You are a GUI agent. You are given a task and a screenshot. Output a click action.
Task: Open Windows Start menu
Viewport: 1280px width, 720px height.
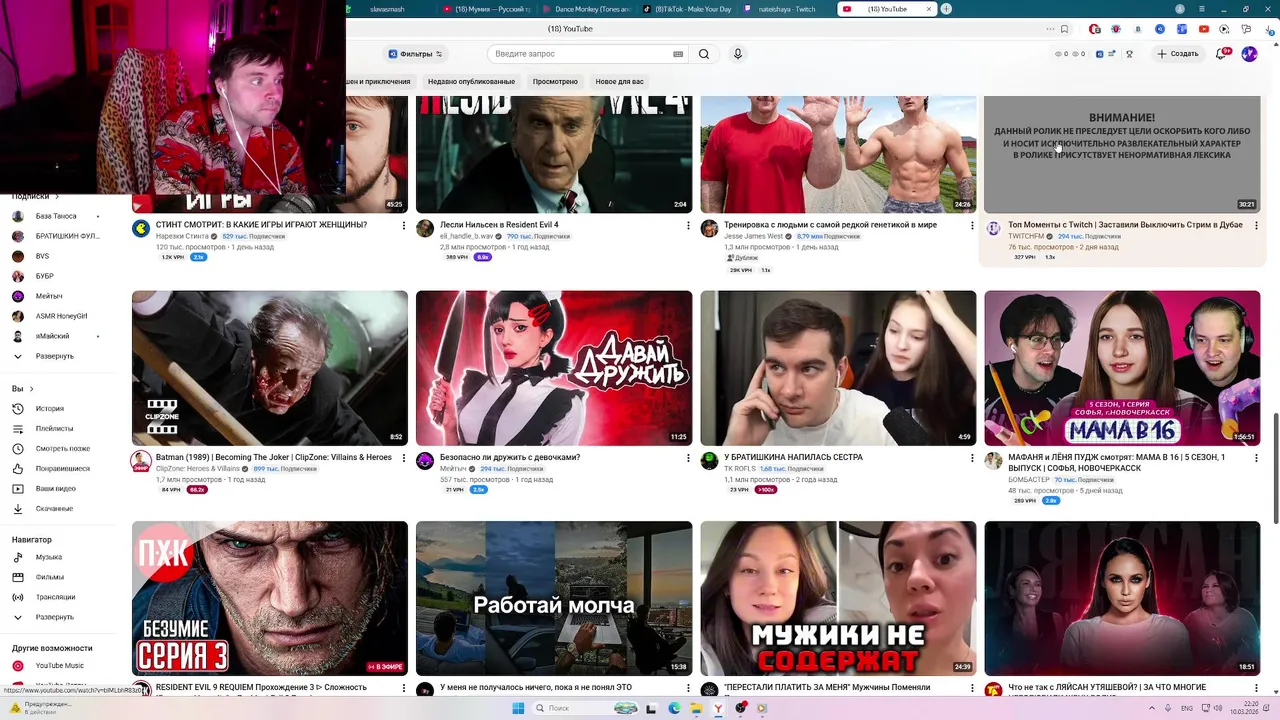coord(518,708)
